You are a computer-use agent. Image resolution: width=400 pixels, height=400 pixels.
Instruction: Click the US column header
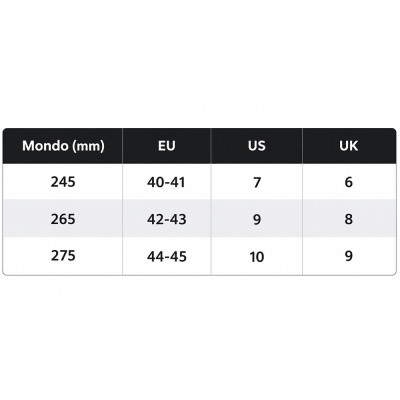click(257, 146)
